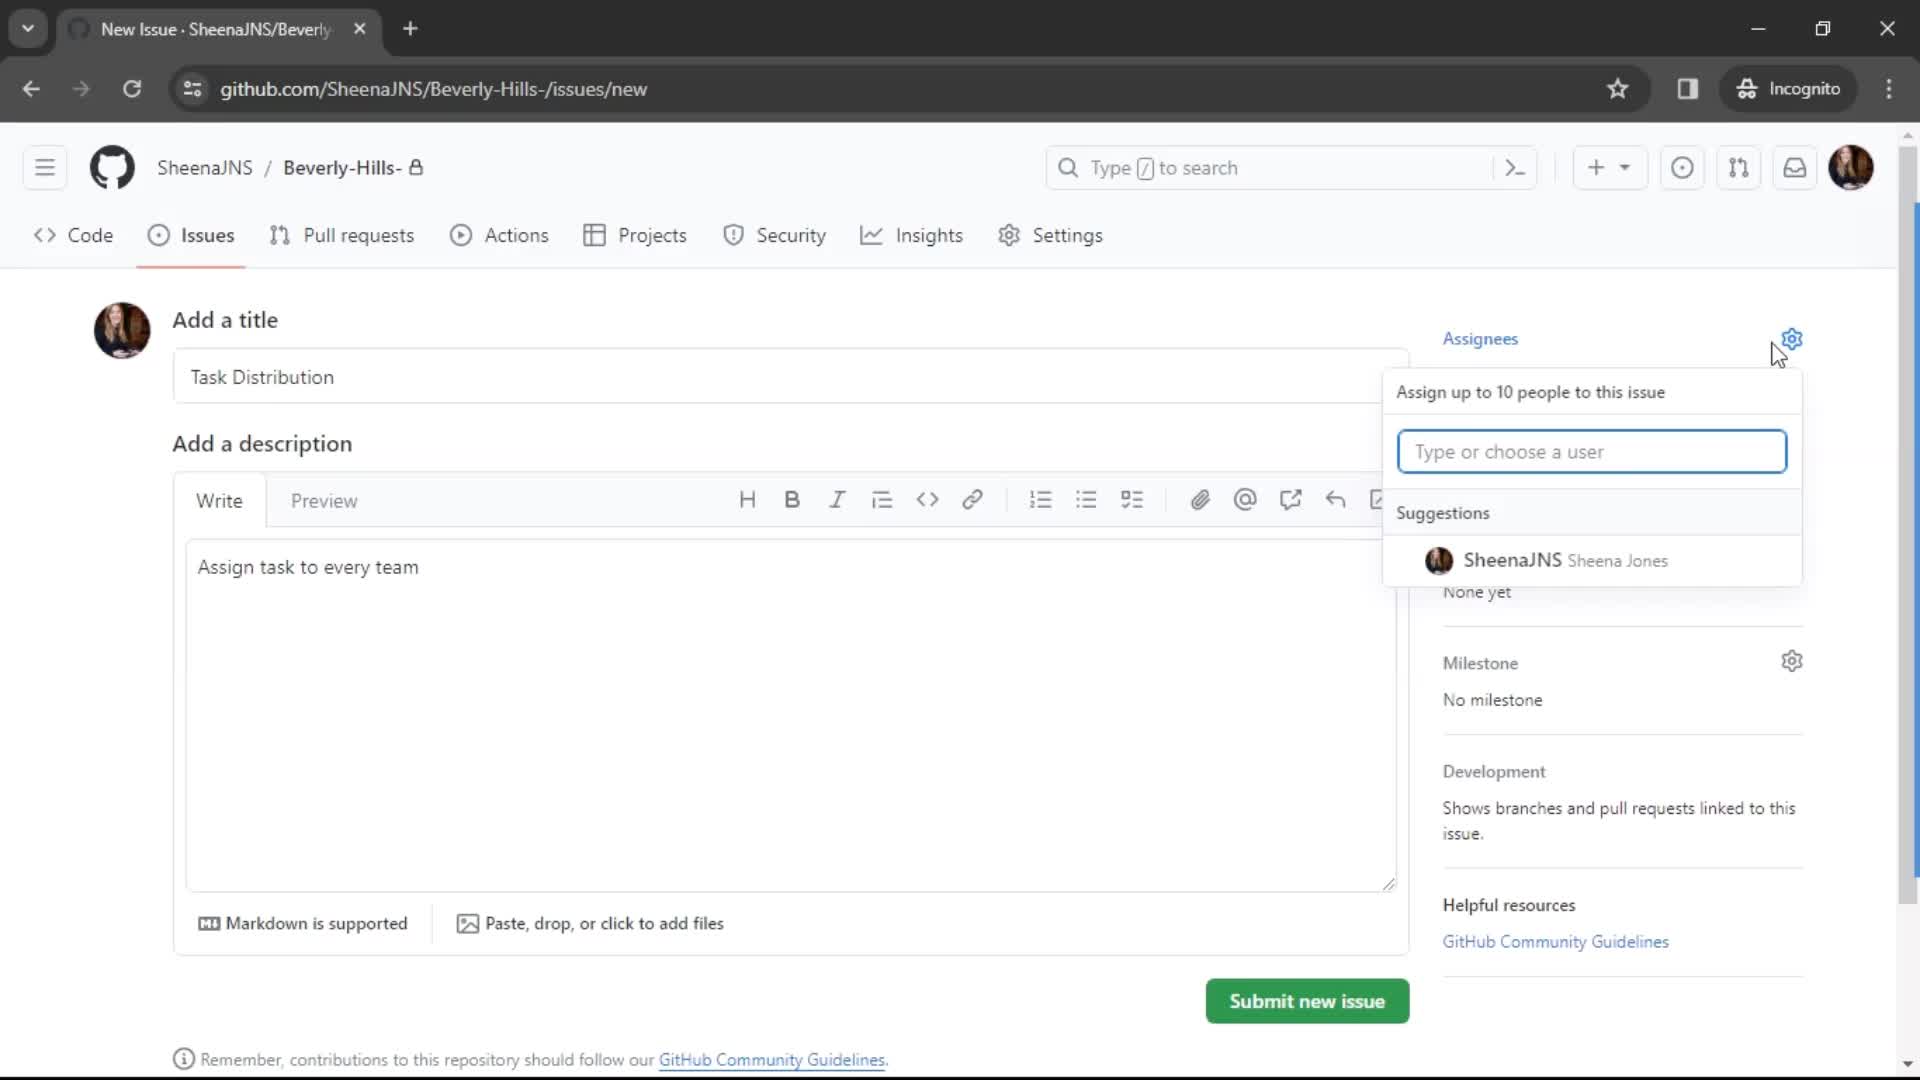Click GitHub Community Guidelines link
This screenshot has height=1080, width=1920.
click(x=1556, y=942)
